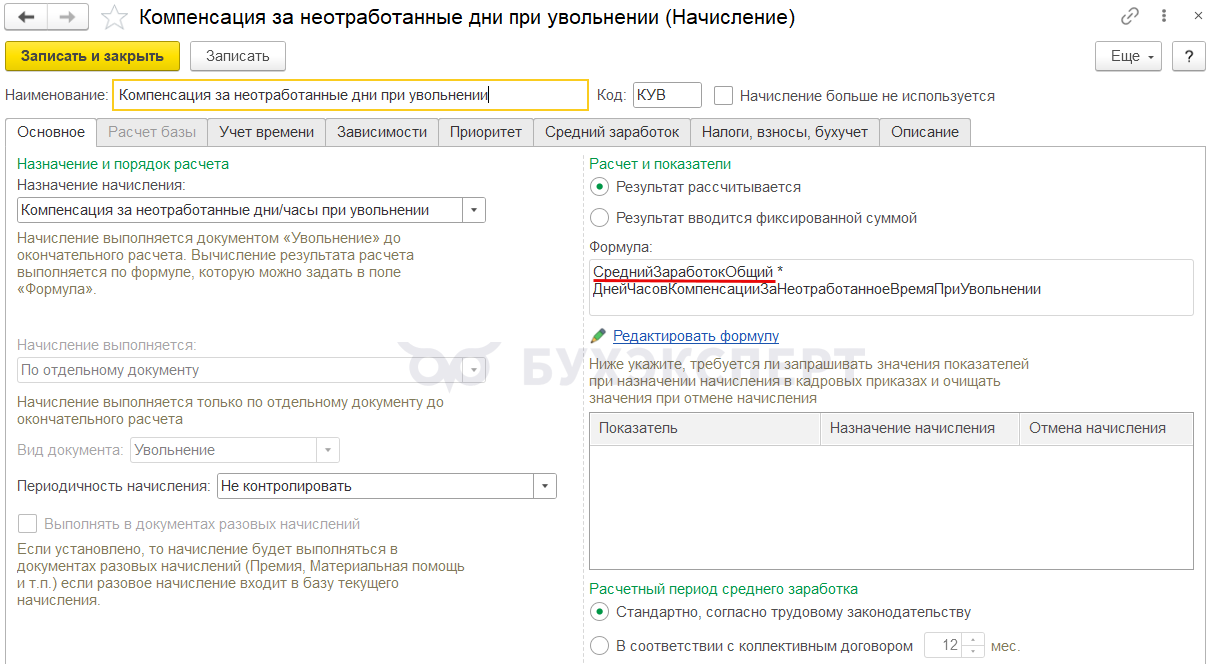Open the Приоритет tab
Image resolution: width=1211 pixels, height=664 pixels.
pos(486,132)
